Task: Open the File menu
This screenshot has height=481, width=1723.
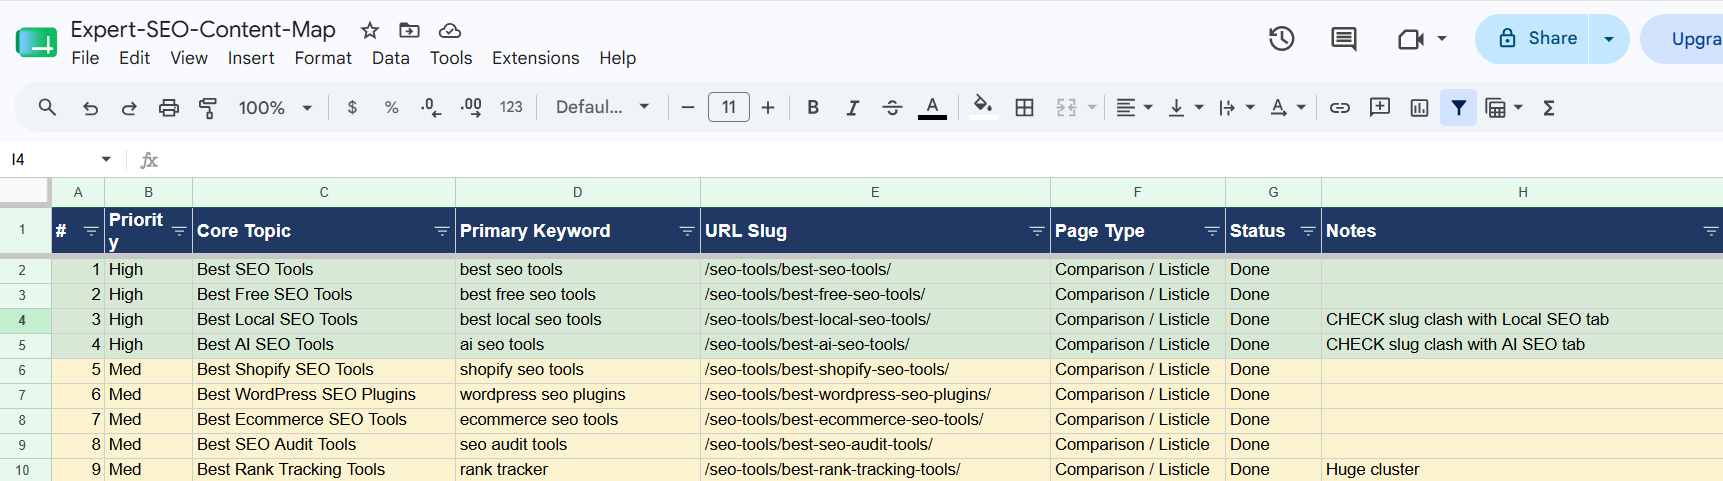Action: pos(85,58)
